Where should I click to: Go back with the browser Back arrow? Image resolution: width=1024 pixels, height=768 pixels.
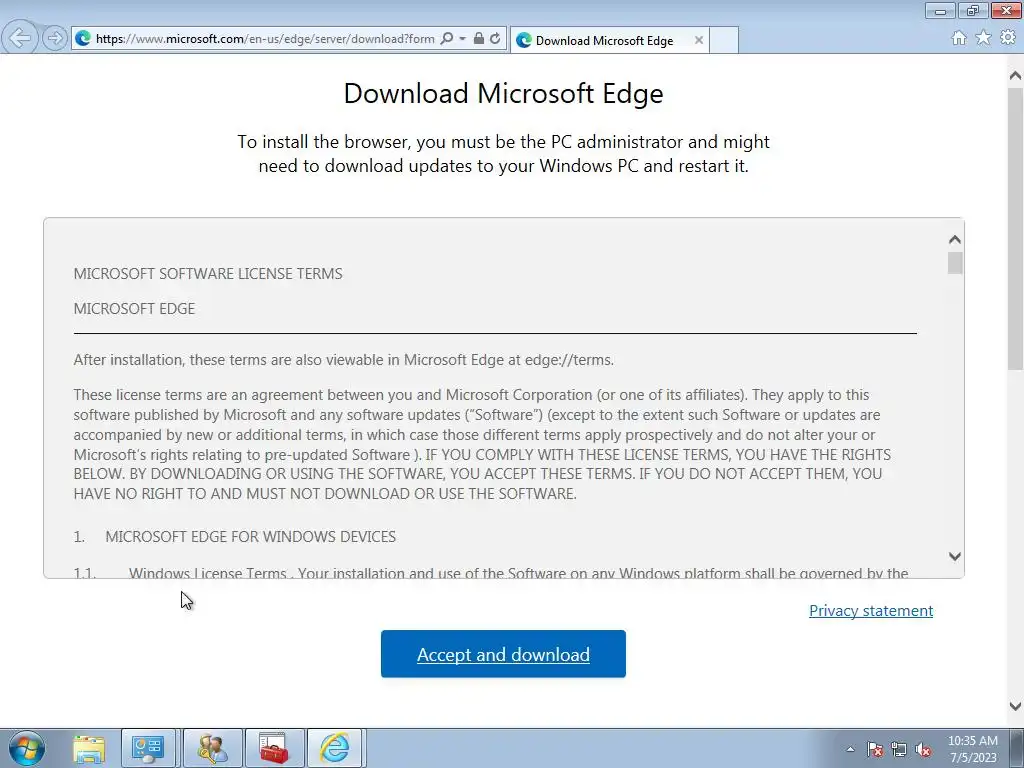[x=19, y=38]
